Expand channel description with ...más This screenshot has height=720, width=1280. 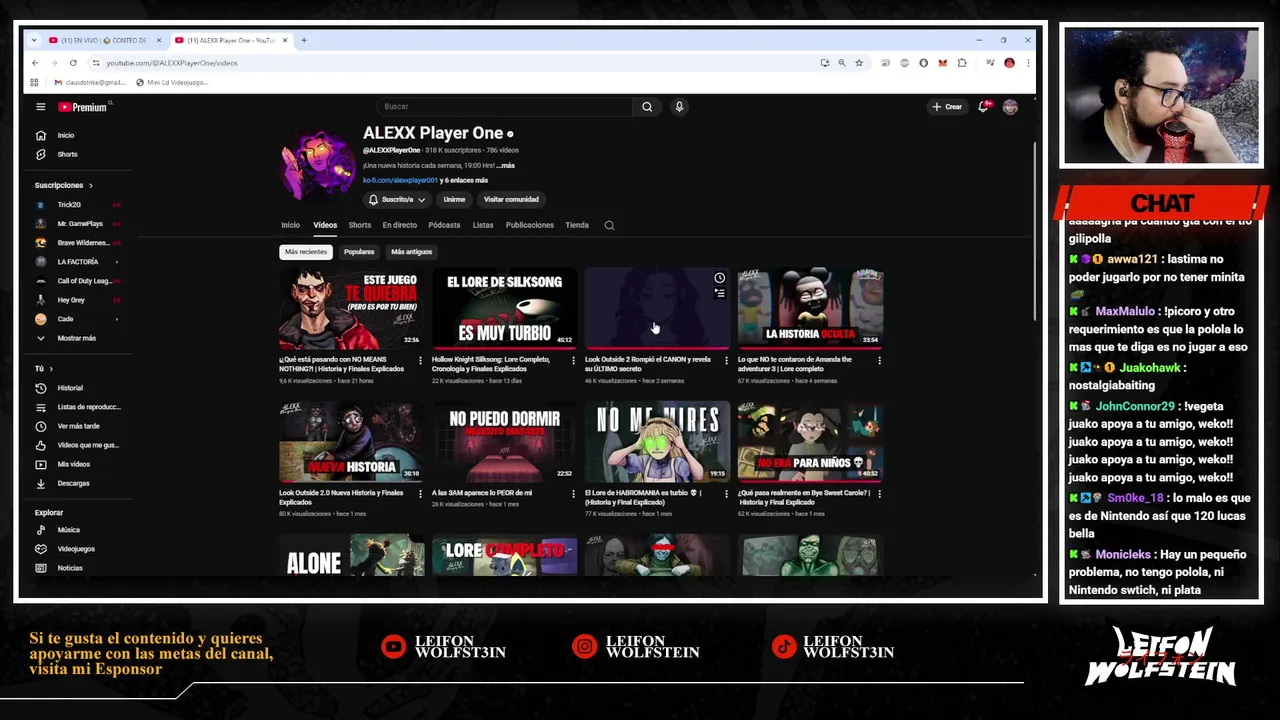[505, 165]
